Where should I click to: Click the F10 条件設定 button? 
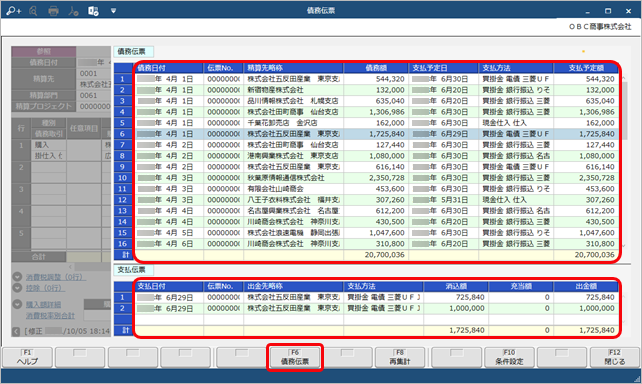509,357
